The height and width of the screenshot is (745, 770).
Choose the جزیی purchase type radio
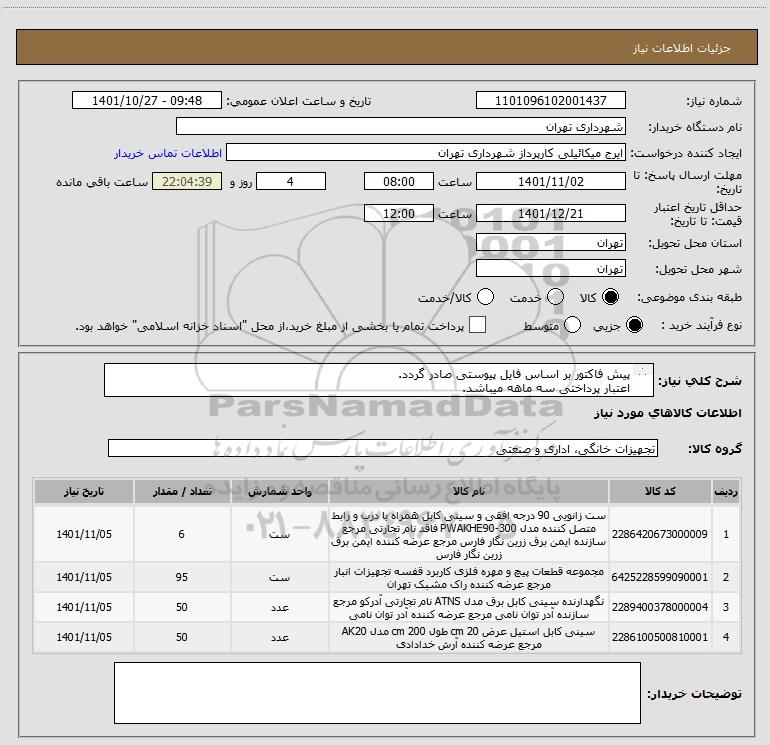pos(634,325)
